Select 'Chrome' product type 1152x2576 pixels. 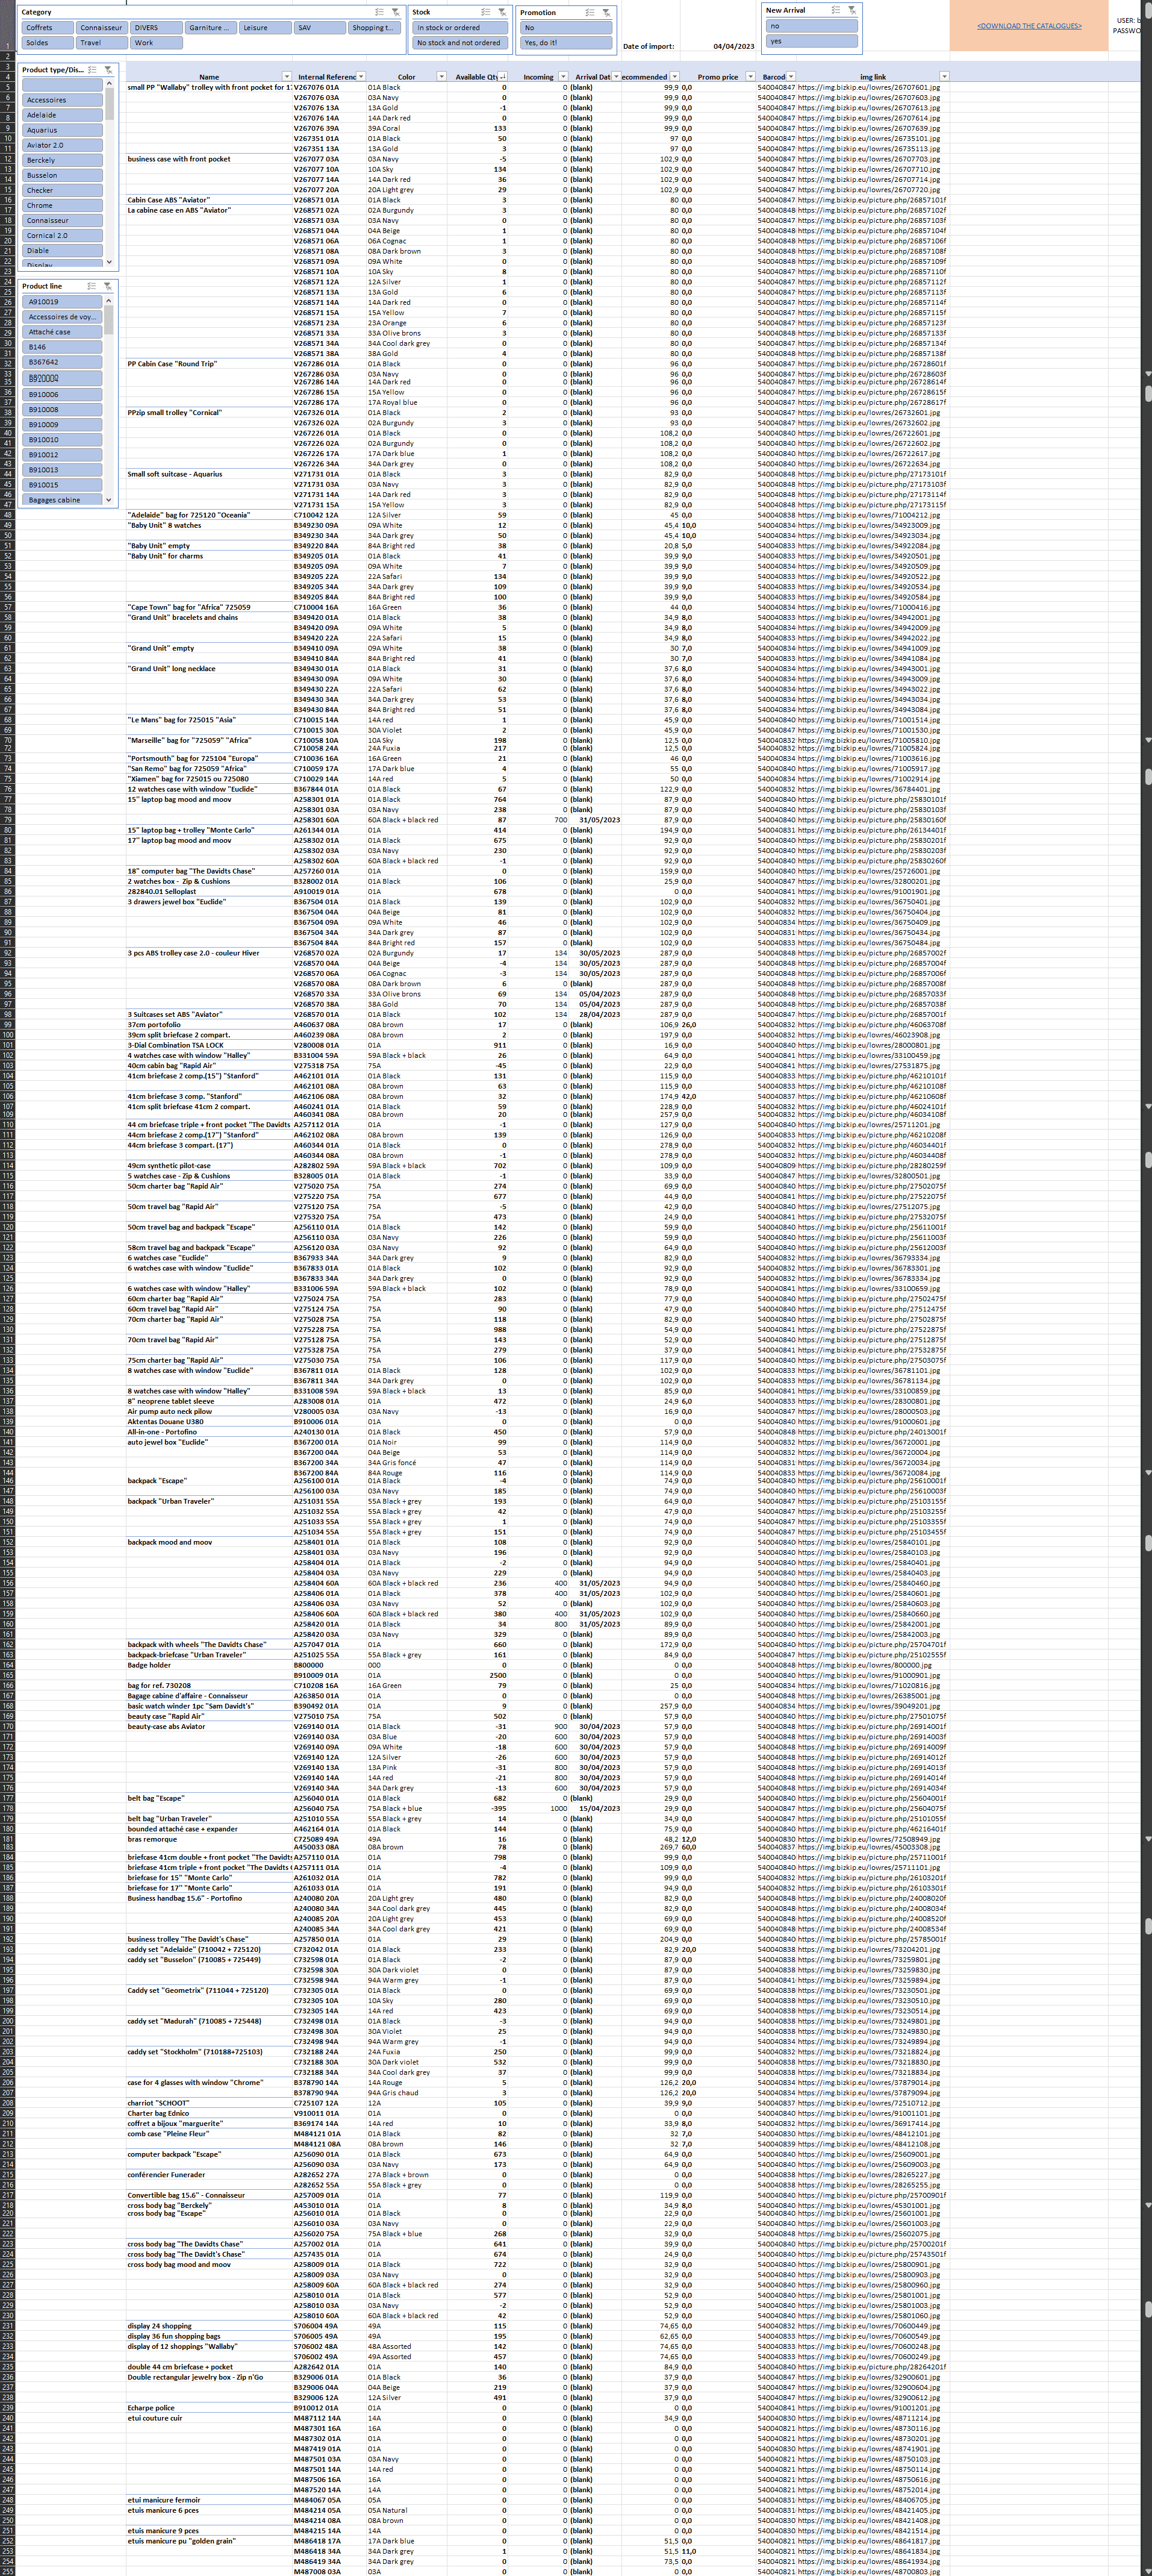62,205
